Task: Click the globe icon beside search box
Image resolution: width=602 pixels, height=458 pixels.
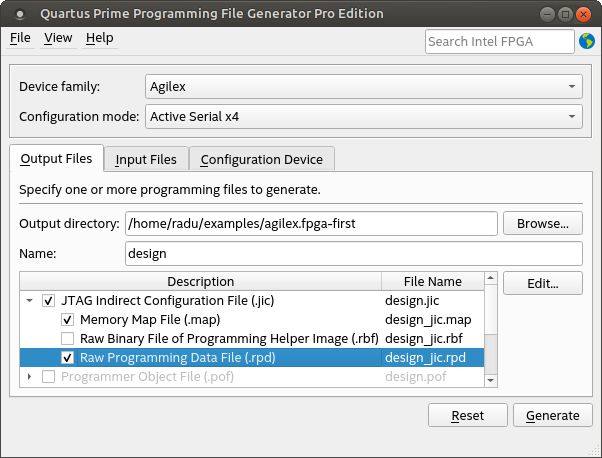Action: point(586,41)
